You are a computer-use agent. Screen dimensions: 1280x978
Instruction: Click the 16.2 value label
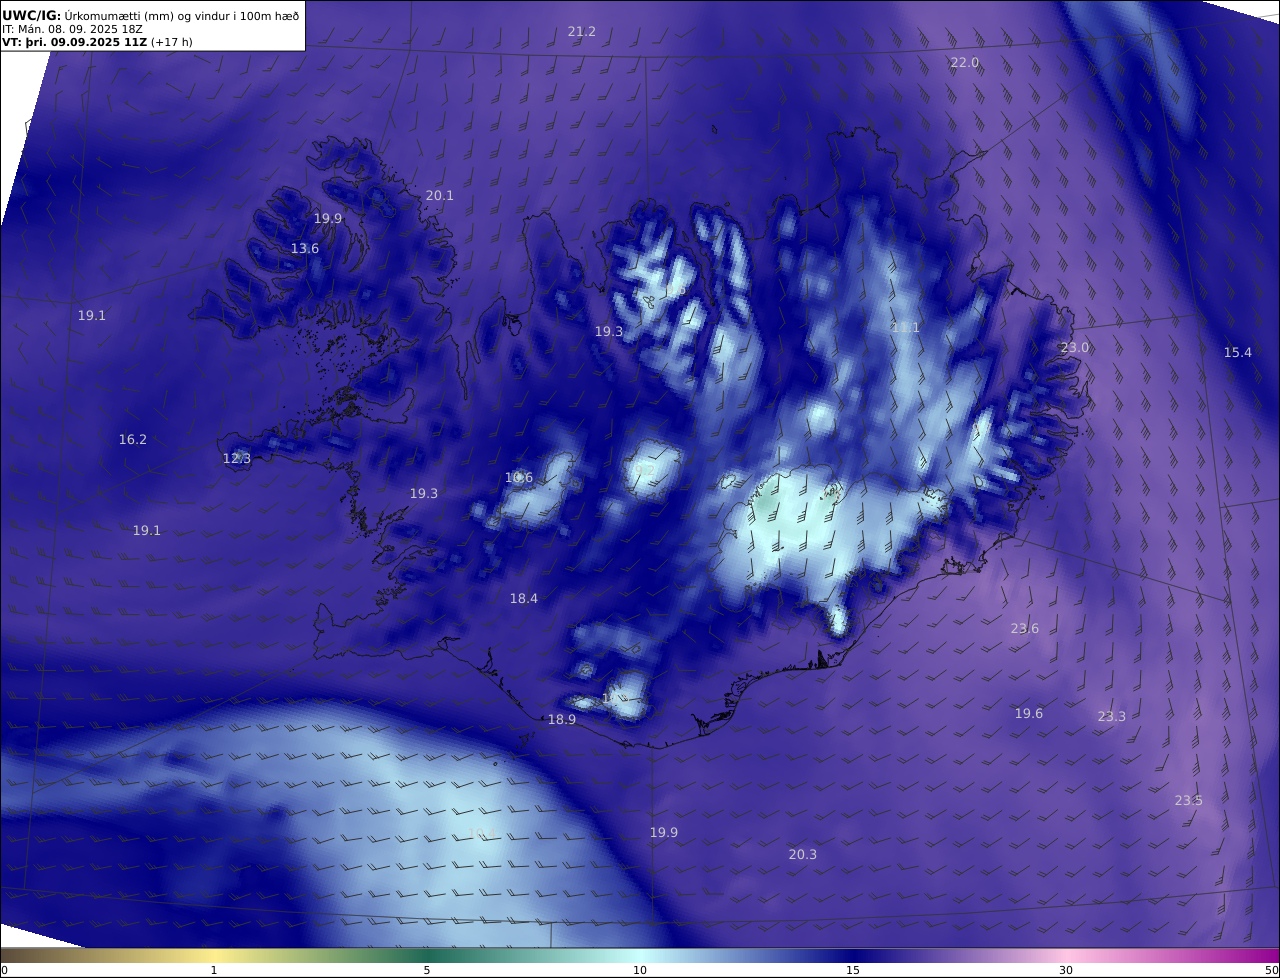[133, 440]
